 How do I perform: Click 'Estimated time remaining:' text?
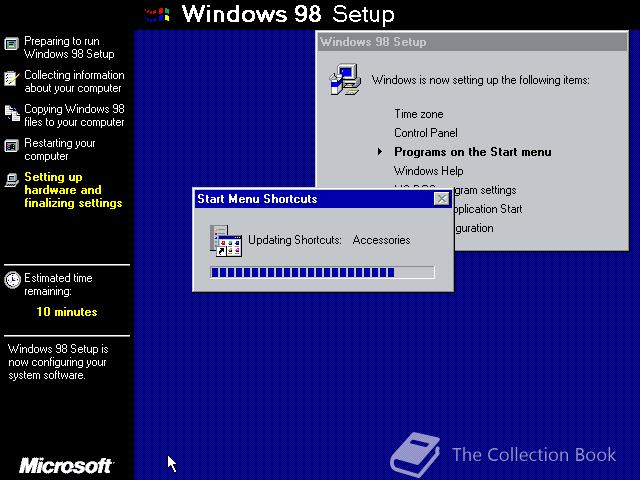pos(58,284)
